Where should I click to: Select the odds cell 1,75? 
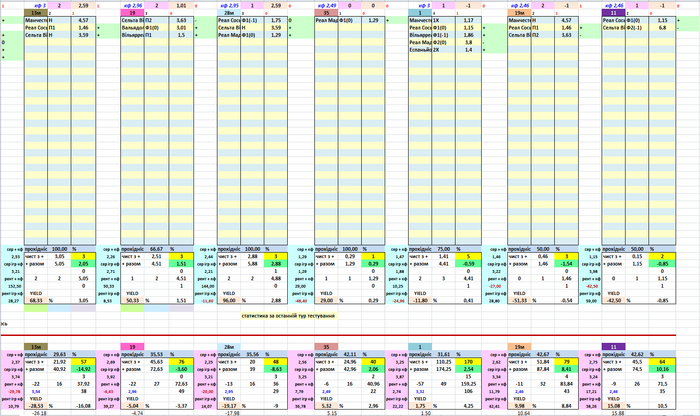(x=276, y=21)
